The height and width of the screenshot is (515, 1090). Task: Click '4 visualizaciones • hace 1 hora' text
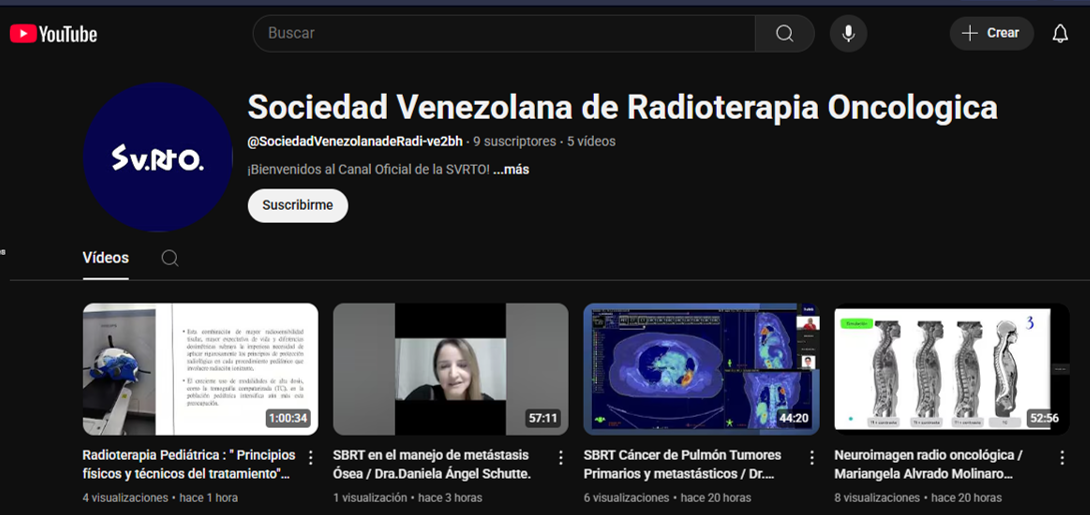[x=161, y=498]
